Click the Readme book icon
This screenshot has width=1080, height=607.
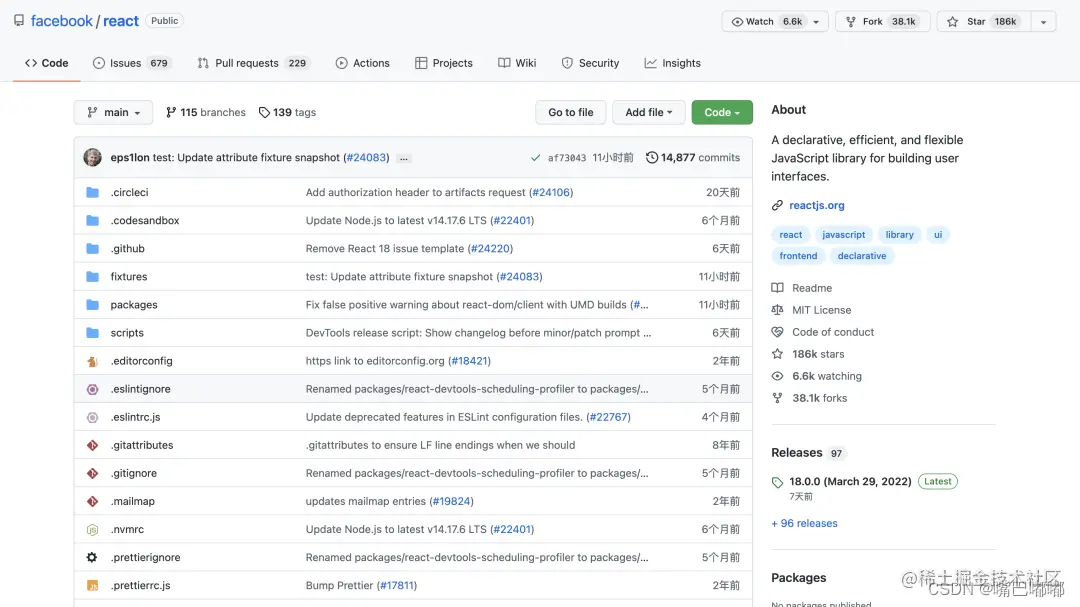(778, 288)
